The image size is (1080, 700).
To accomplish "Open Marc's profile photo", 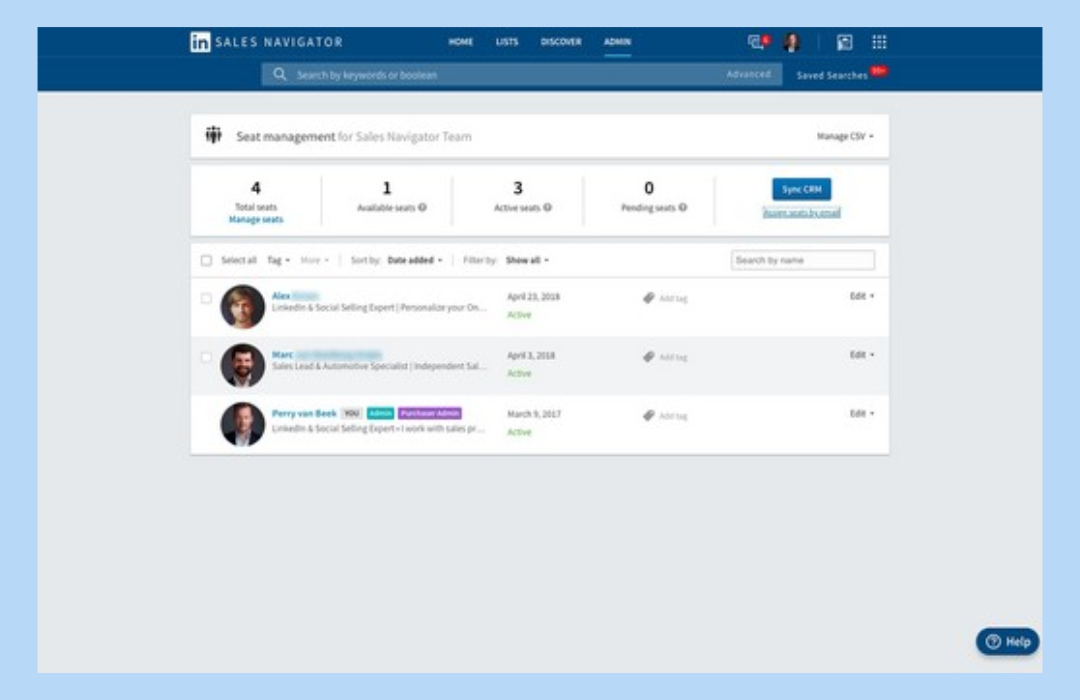I will 242,365.
